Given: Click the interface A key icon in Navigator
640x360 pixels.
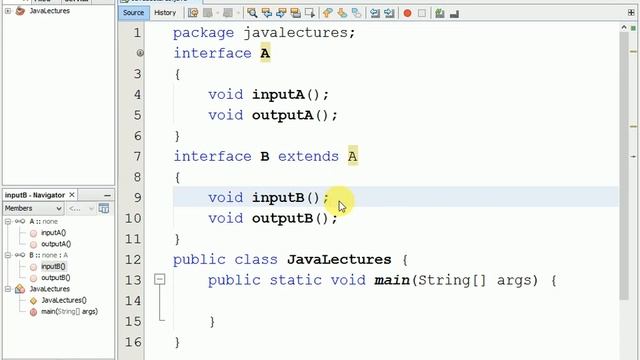Looking at the screenshot, I should 20,221.
